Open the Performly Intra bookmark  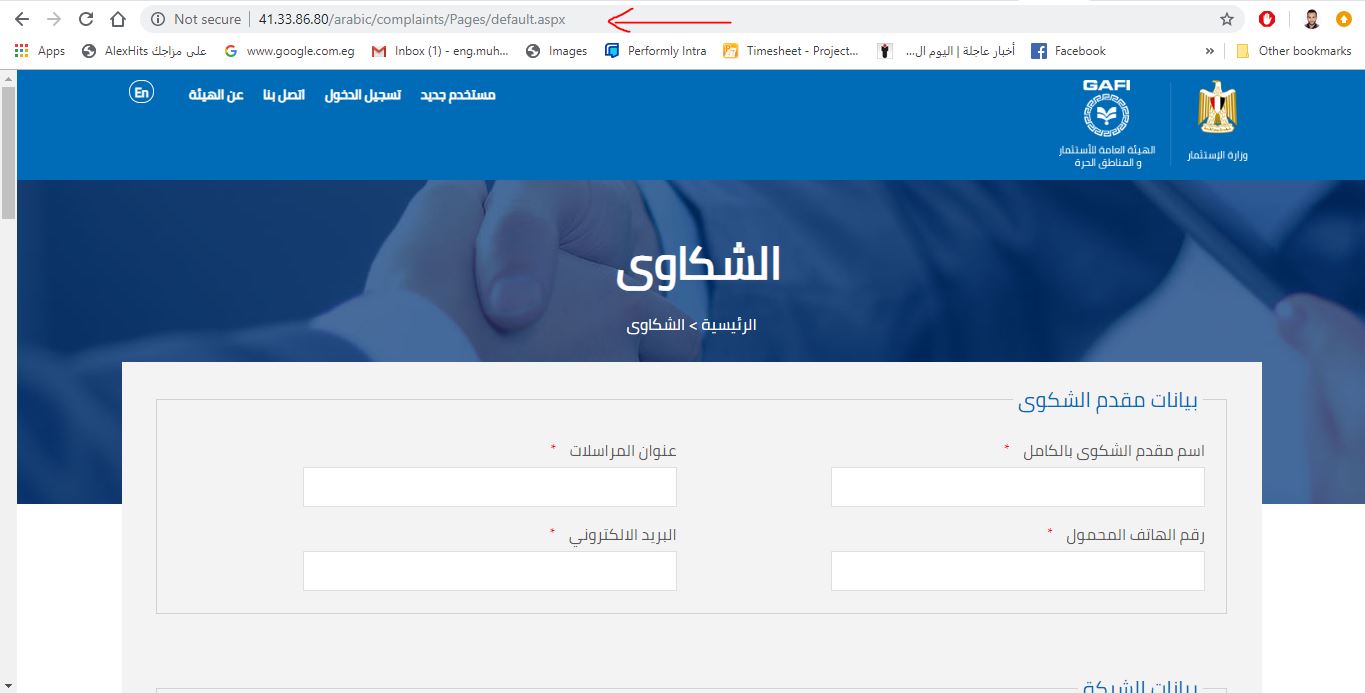(x=656, y=51)
